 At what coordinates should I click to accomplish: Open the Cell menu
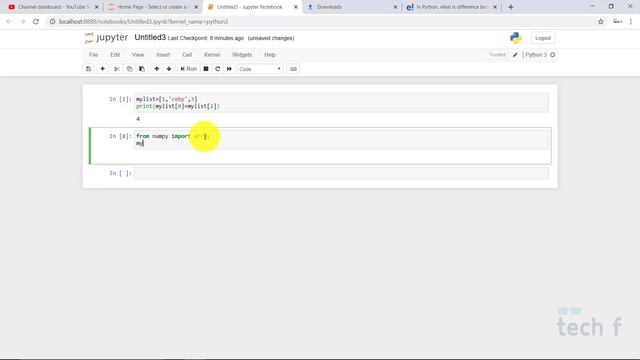point(187,55)
